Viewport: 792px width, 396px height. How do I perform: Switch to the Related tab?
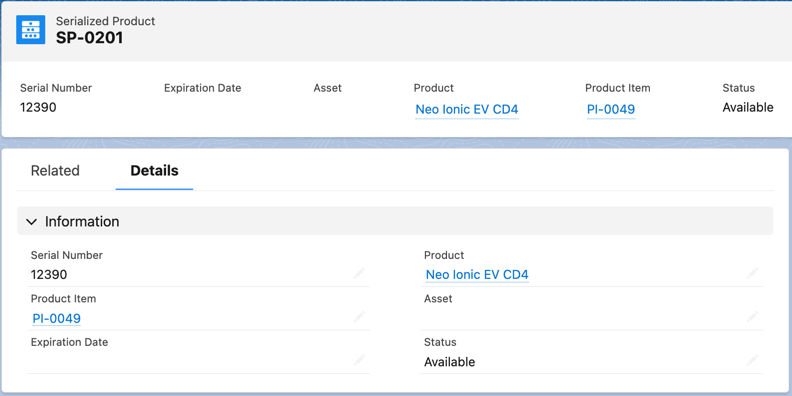pos(55,171)
